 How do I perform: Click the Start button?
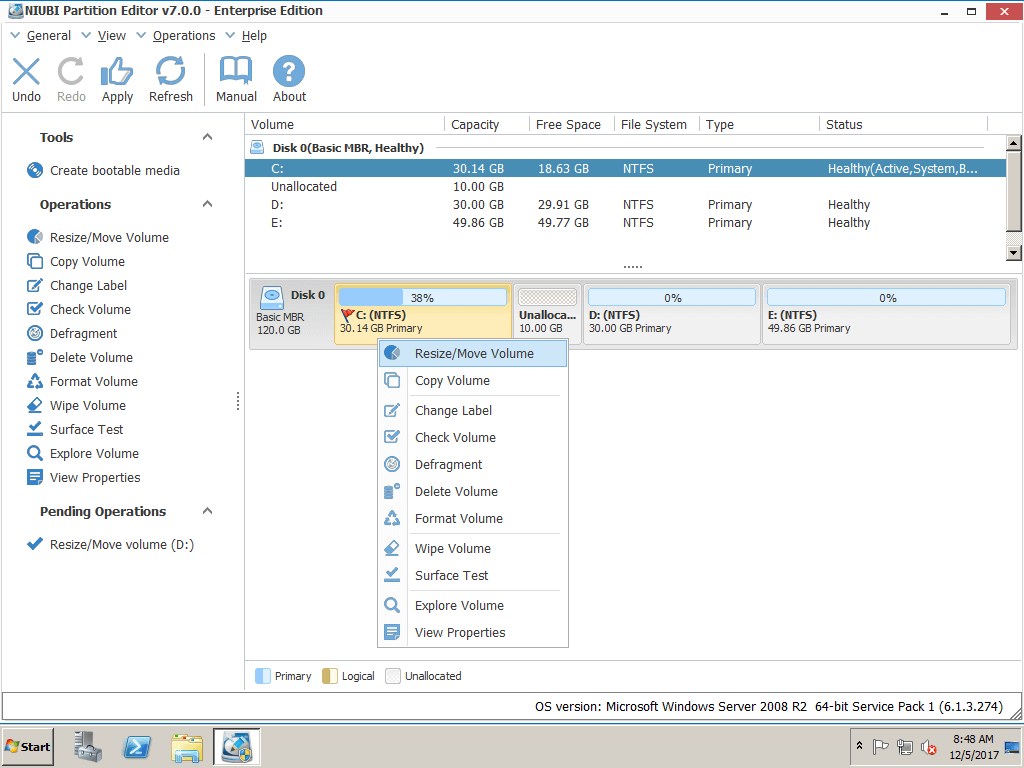28,746
